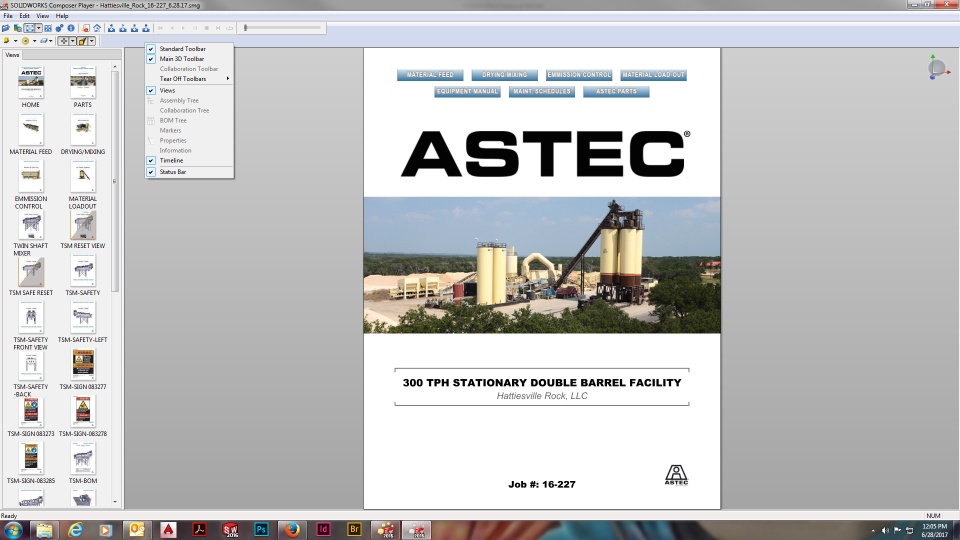This screenshot has width=960, height=540.
Task: Uncheck Standard Toolbar in the menu
Action: (189, 48)
